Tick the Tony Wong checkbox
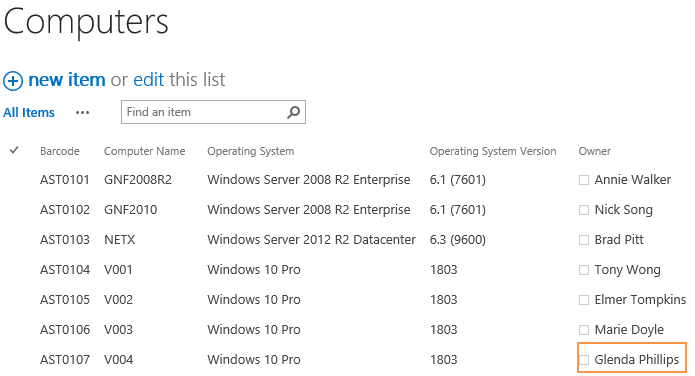 tap(584, 270)
